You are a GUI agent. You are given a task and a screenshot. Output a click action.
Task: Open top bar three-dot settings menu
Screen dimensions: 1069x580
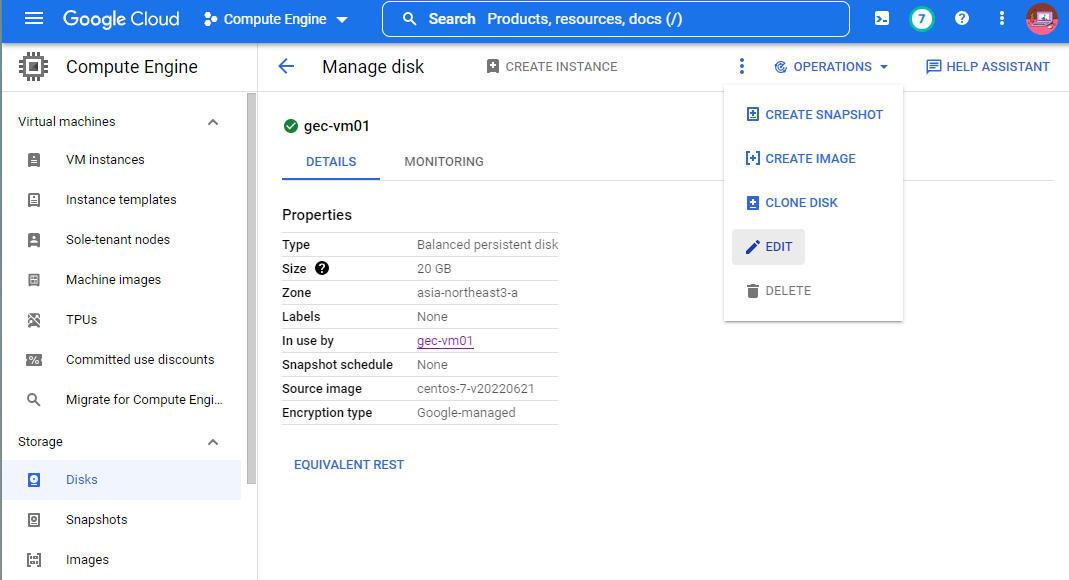[1002, 18]
